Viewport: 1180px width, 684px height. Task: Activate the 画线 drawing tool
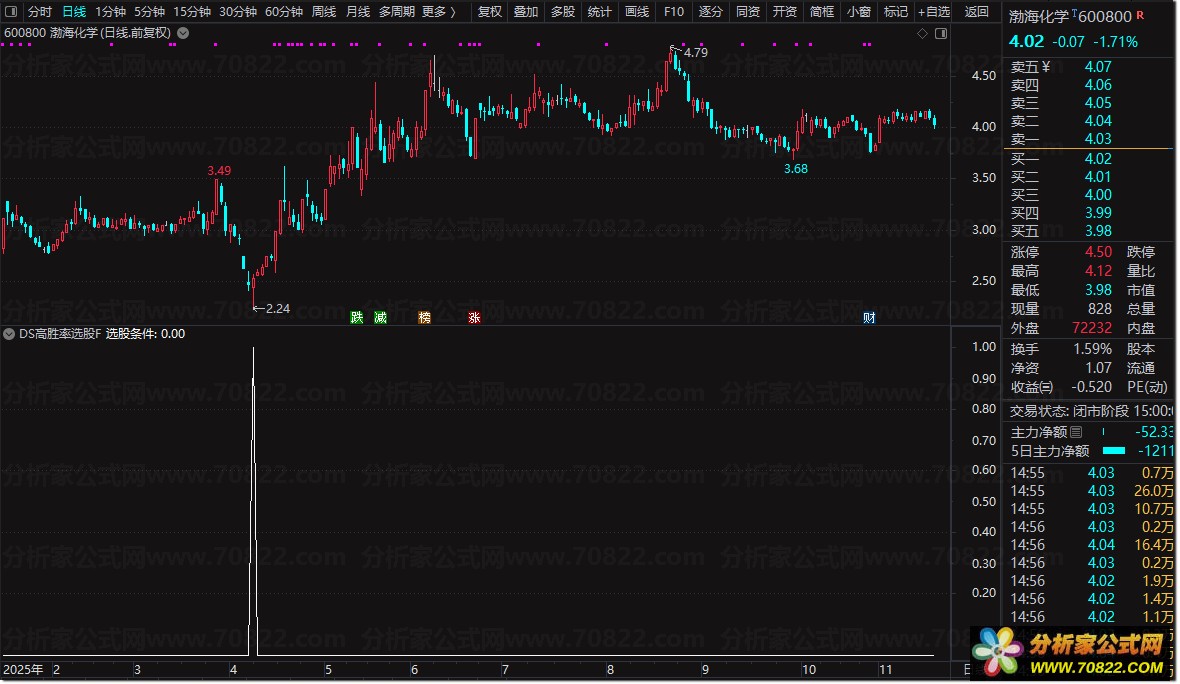tap(637, 11)
